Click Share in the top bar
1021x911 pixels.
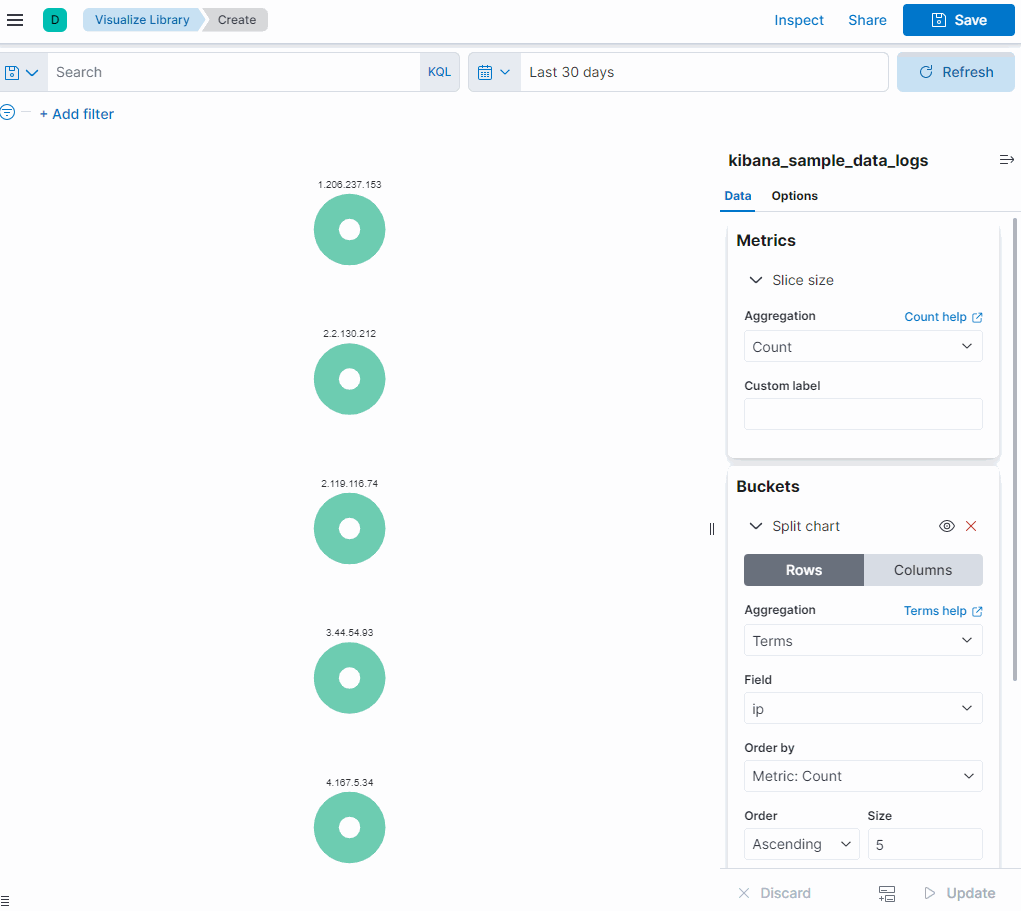867,20
